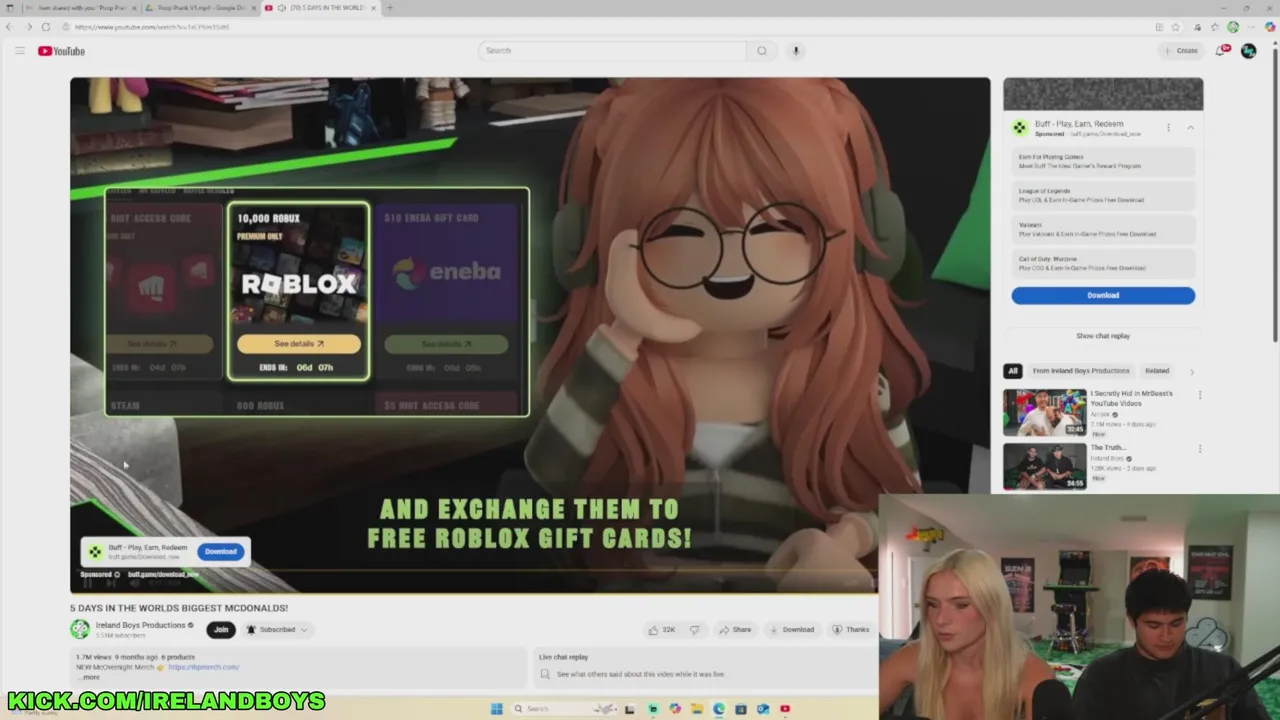1280x720 pixels.
Task: Open options menu for MrBeast video suggestion
Action: click(x=1200, y=395)
